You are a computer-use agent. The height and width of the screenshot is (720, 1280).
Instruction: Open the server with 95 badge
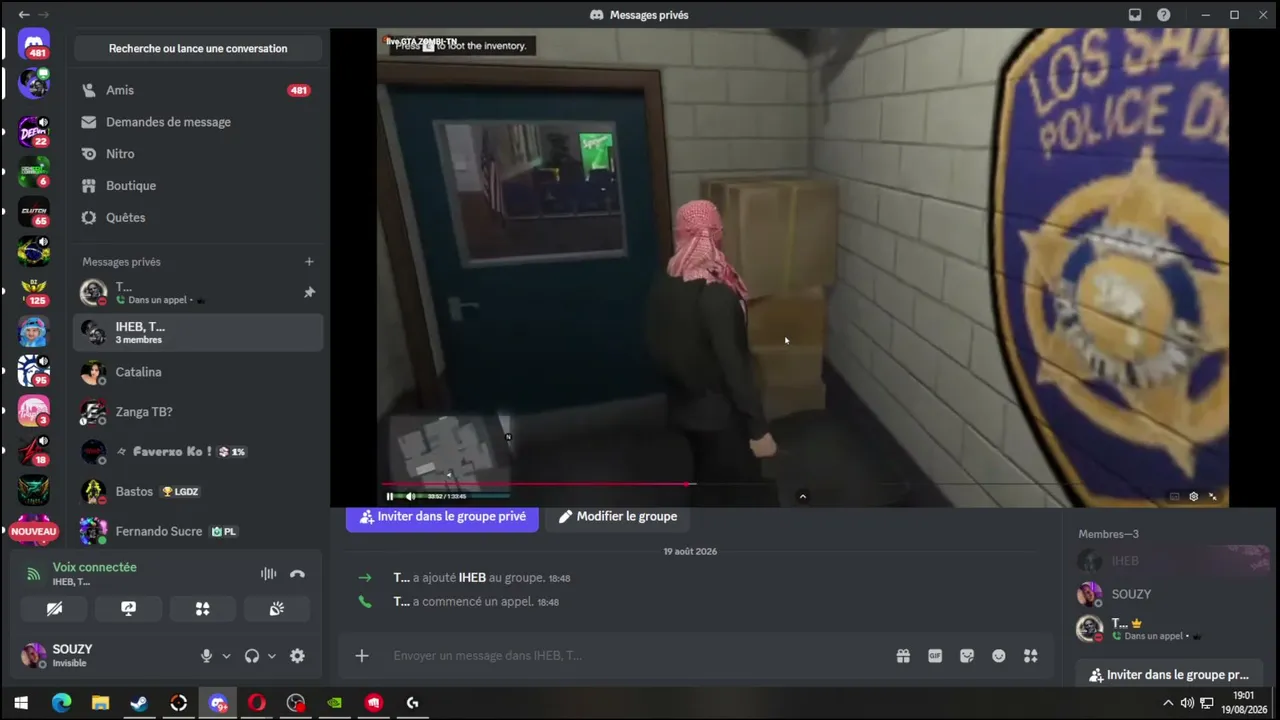tap(34, 371)
